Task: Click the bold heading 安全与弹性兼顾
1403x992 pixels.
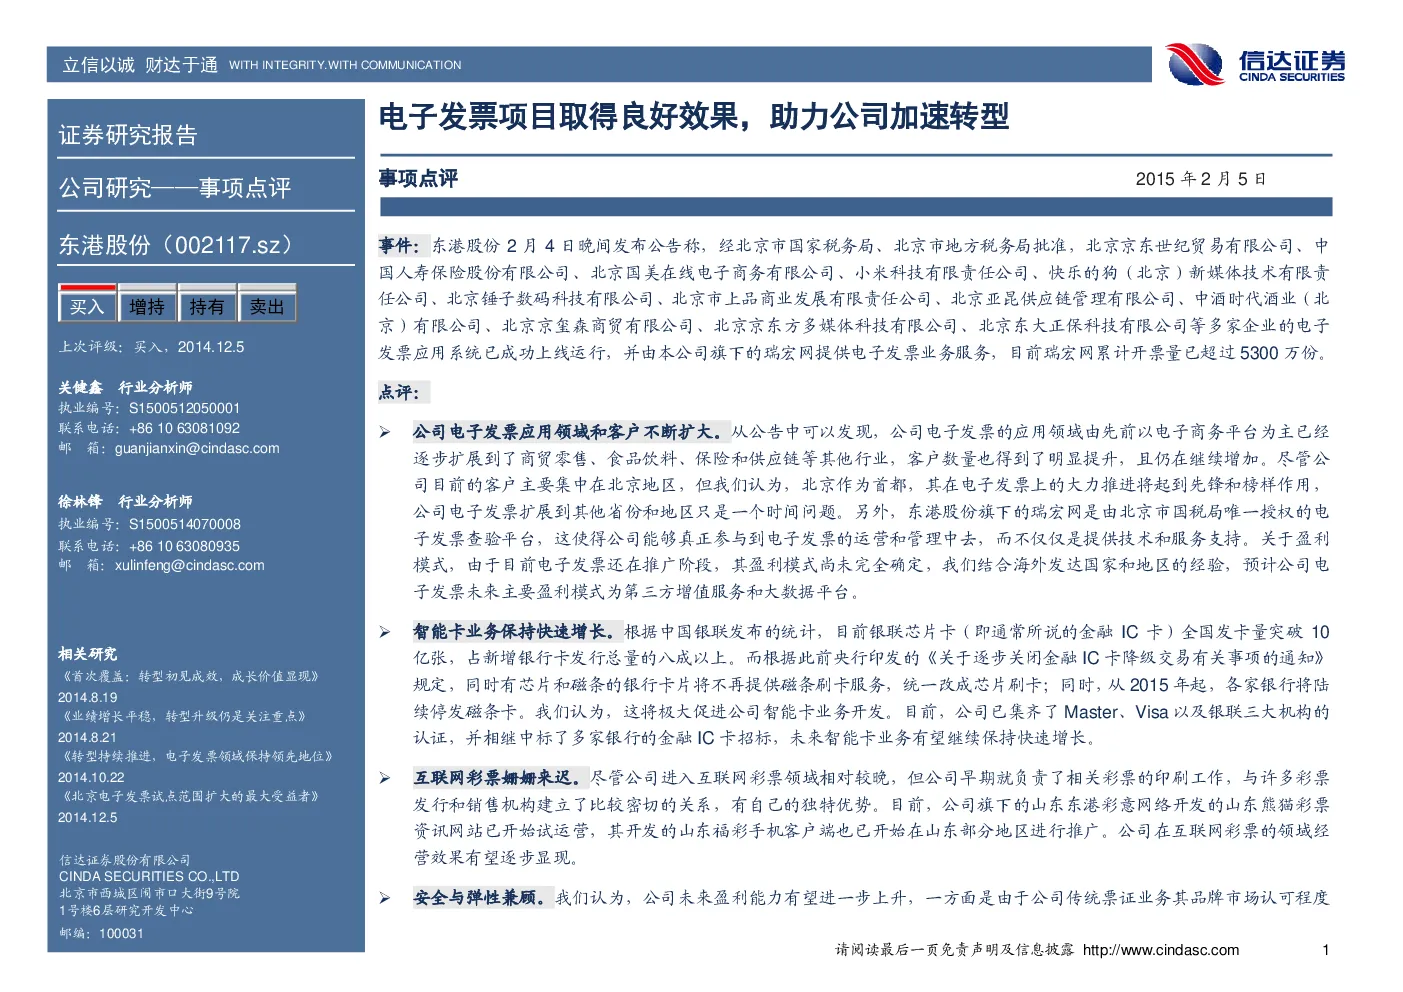Action: (481, 898)
